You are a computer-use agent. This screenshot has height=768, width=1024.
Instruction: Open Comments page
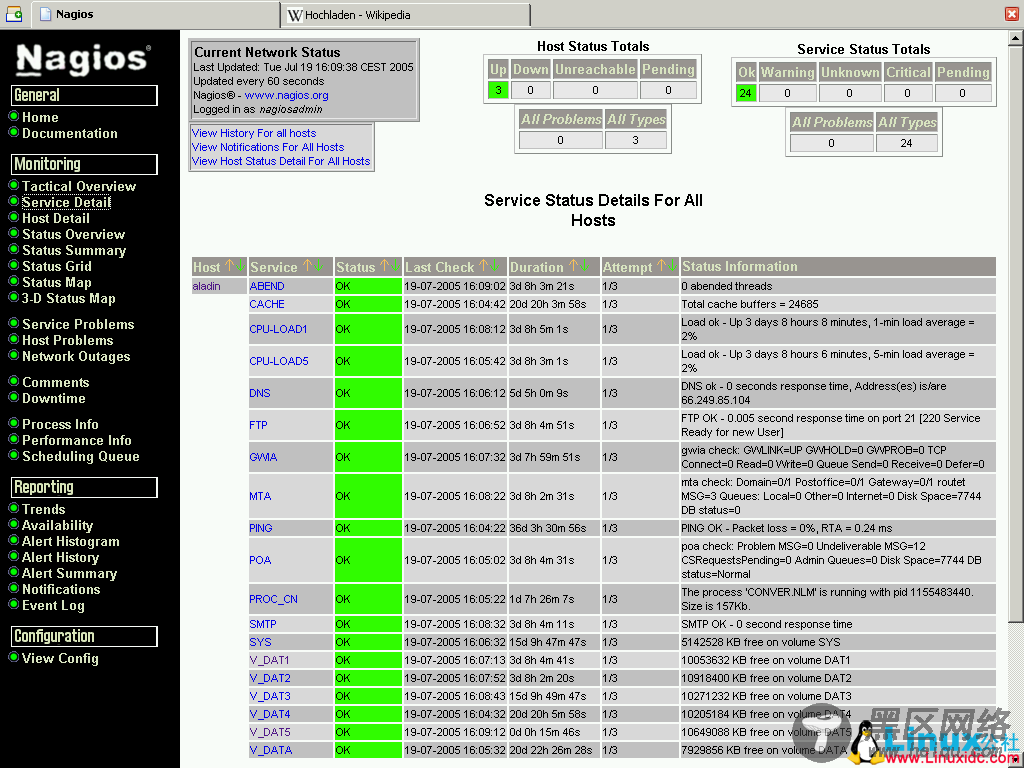56,383
